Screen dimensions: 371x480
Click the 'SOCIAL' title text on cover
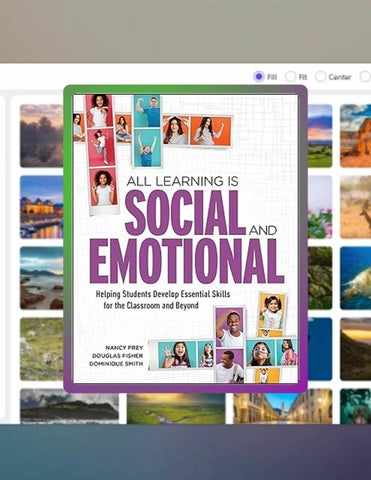click(185, 213)
